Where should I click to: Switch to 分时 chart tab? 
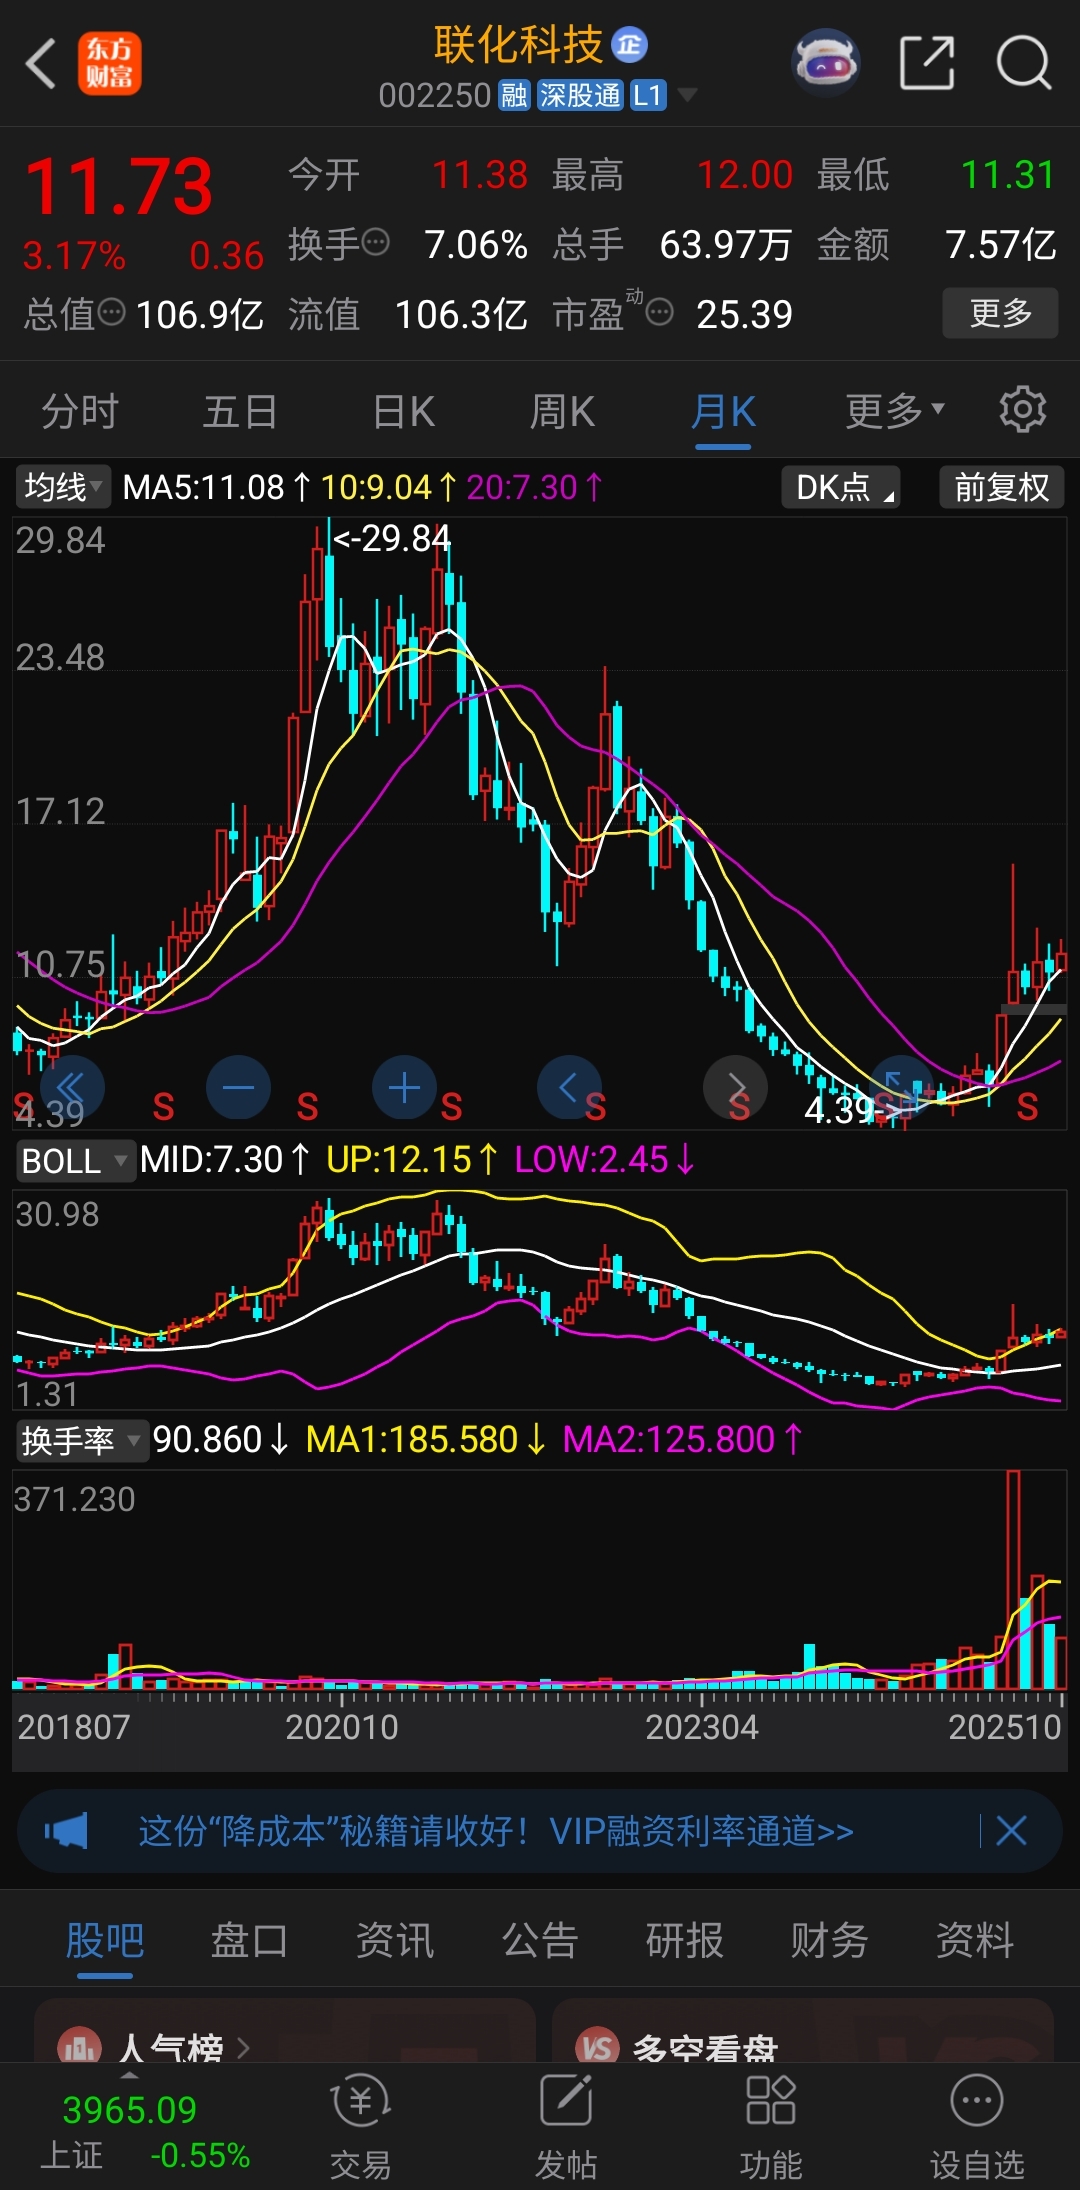tap(80, 411)
